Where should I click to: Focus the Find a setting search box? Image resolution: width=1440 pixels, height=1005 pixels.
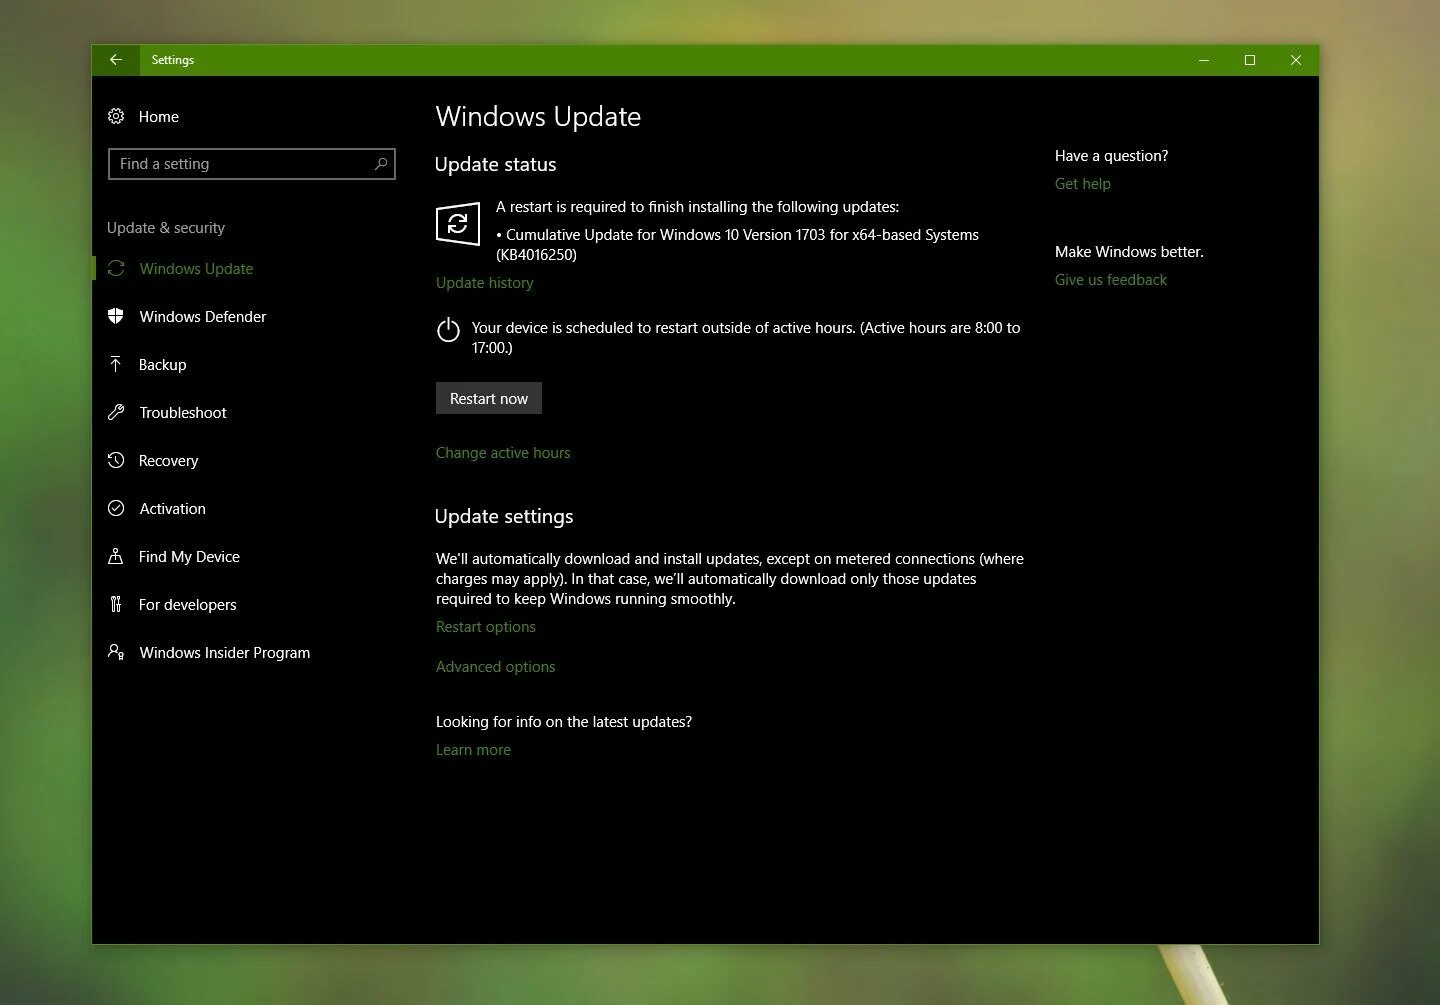(252, 164)
